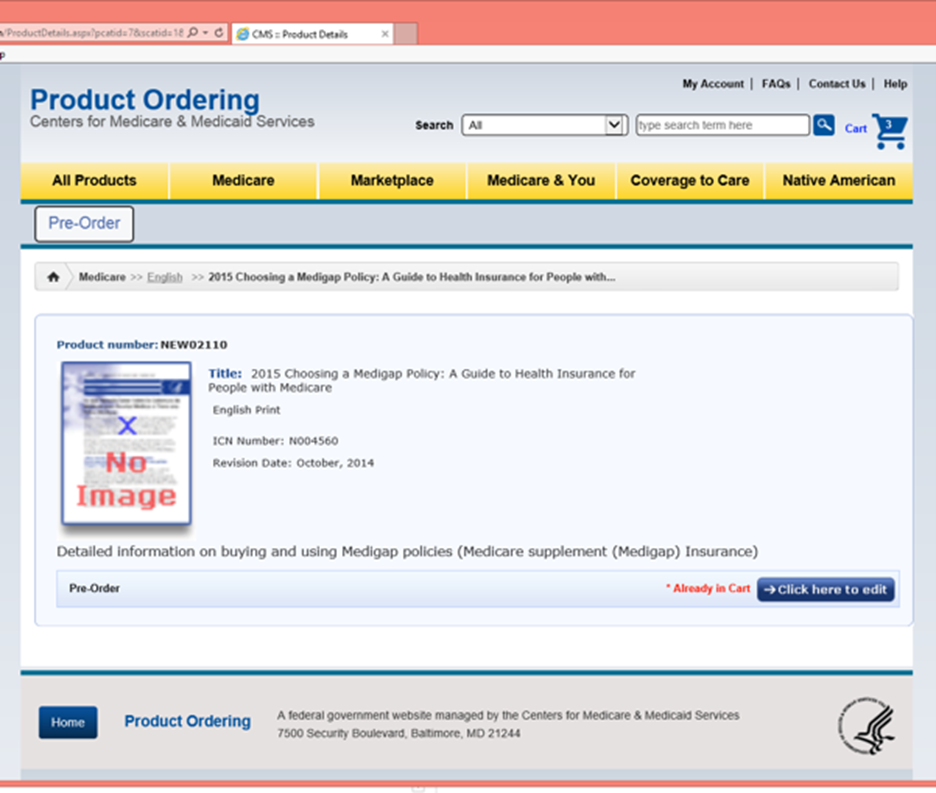Select the Coverage to Care menu
The image size is (936, 793).
(x=689, y=180)
